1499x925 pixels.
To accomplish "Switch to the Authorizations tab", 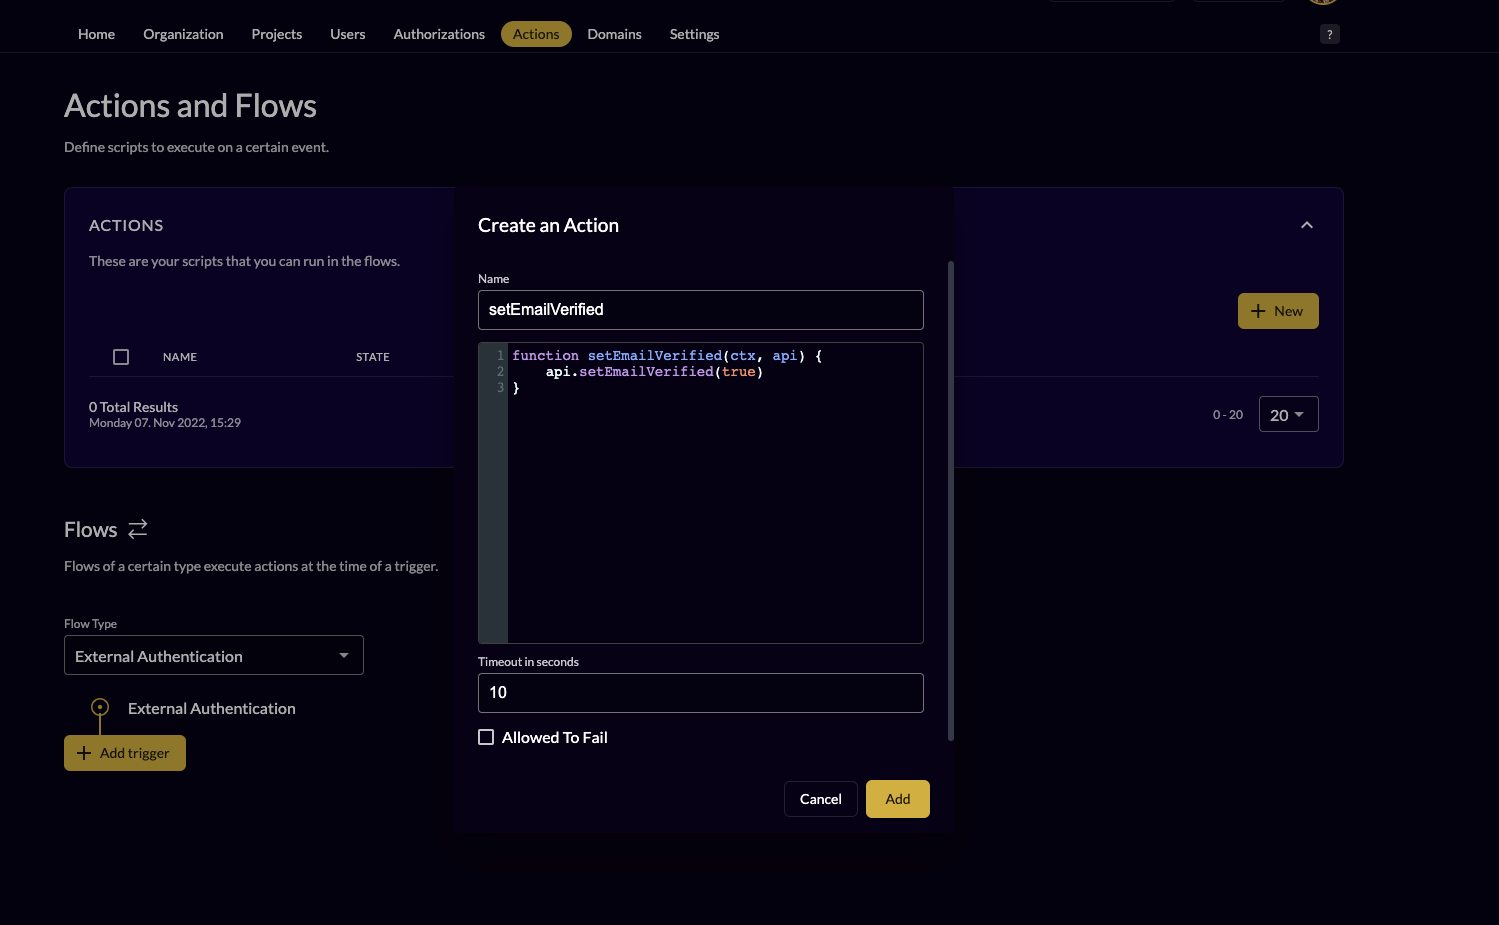I will coord(439,34).
